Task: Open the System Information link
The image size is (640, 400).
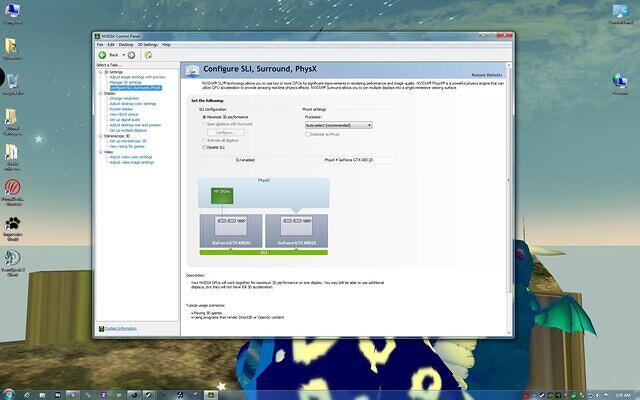Action: click(x=119, y=328)
